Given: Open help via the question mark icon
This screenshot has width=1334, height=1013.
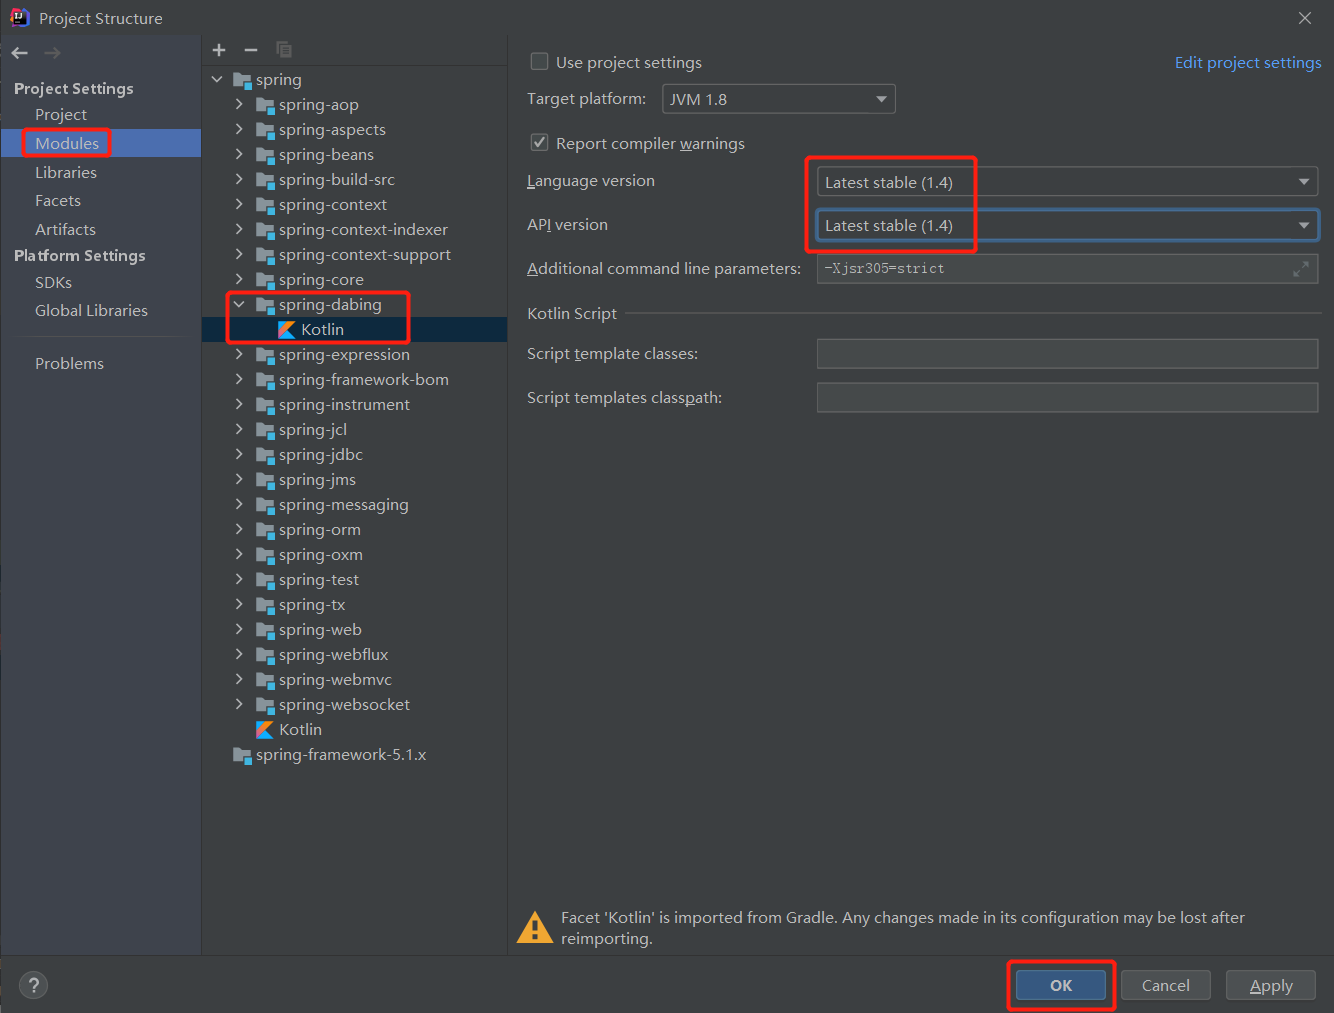Looking at the screenshot, I should pyautogui.click(x=33, y=985).
